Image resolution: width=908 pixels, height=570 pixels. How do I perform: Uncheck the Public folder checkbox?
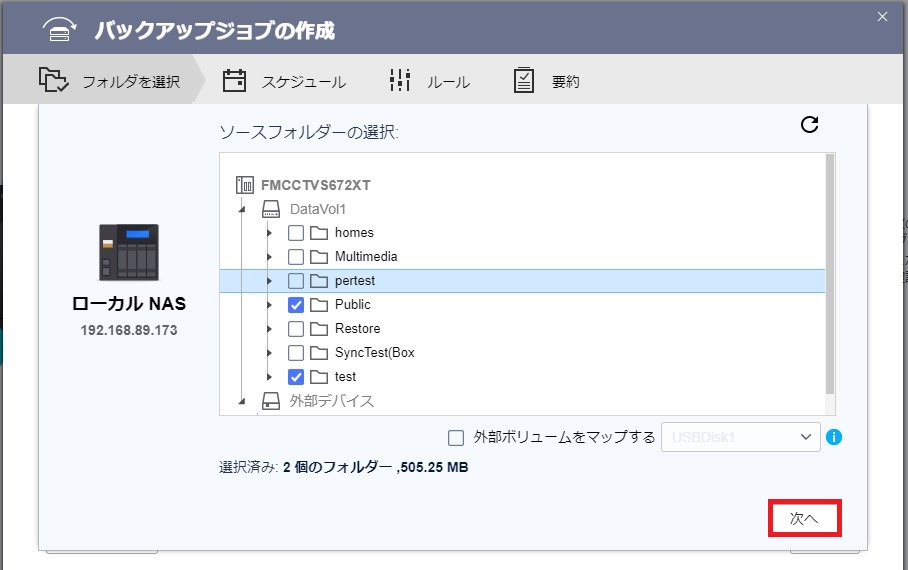pos(296,305)
